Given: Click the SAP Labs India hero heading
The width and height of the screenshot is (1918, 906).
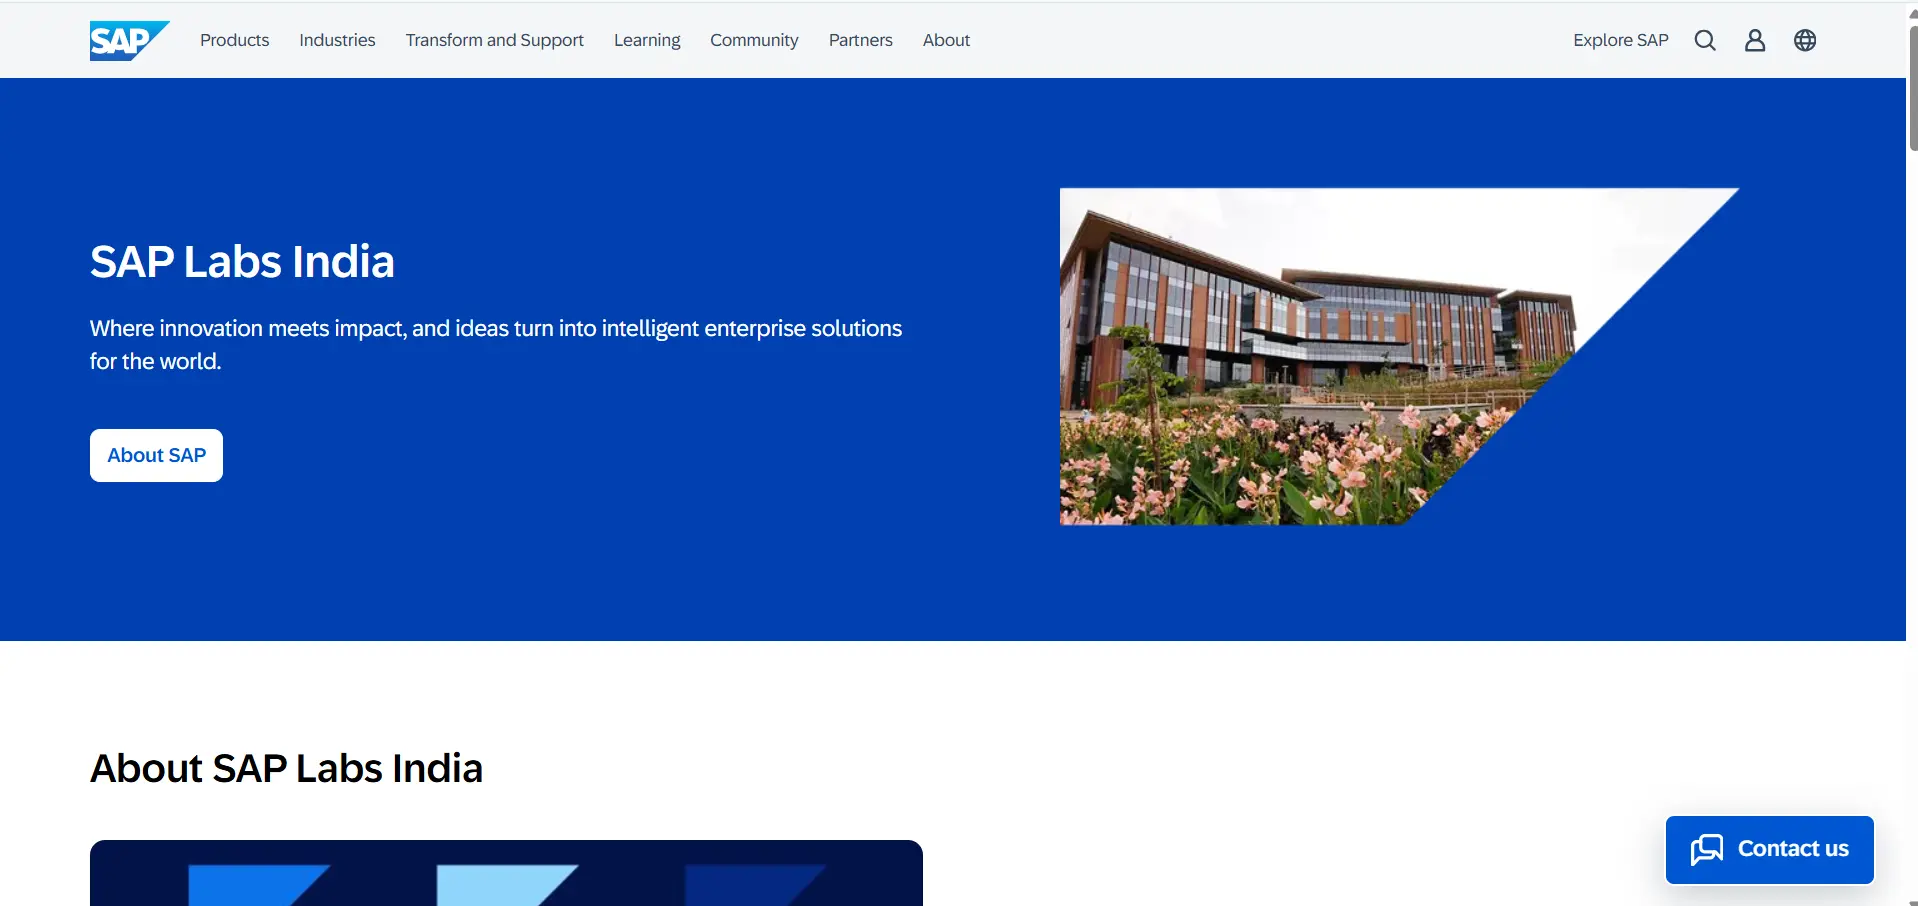Looking at the screenshot, I should pyautogui.click(x=242, y=262).
